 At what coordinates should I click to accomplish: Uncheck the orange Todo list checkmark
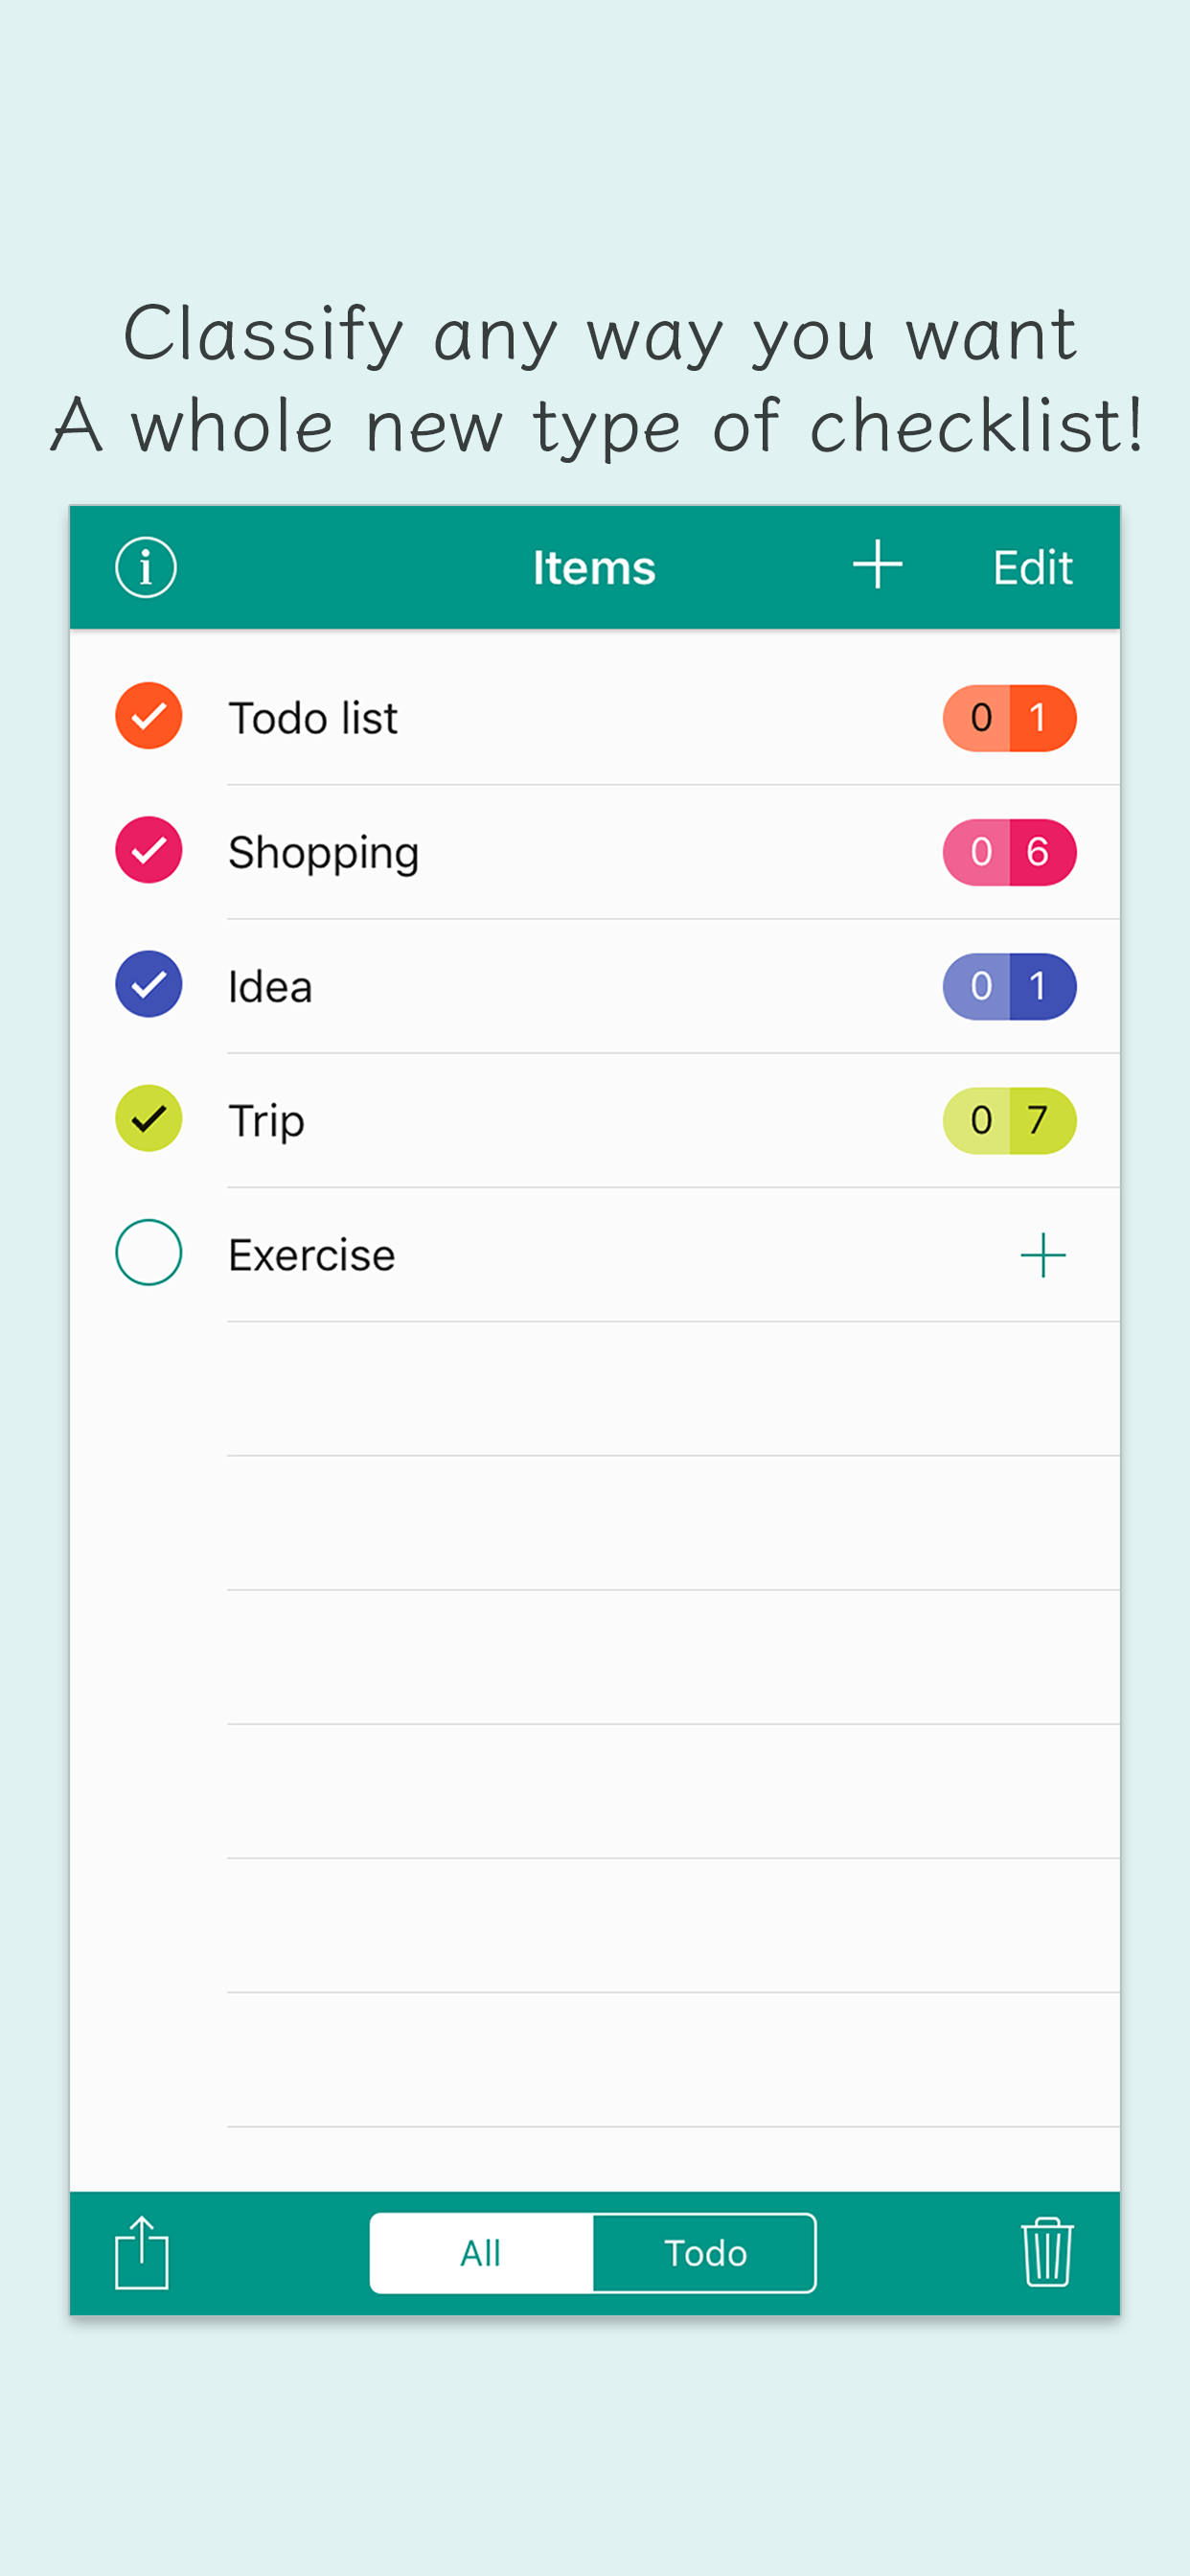149,716
